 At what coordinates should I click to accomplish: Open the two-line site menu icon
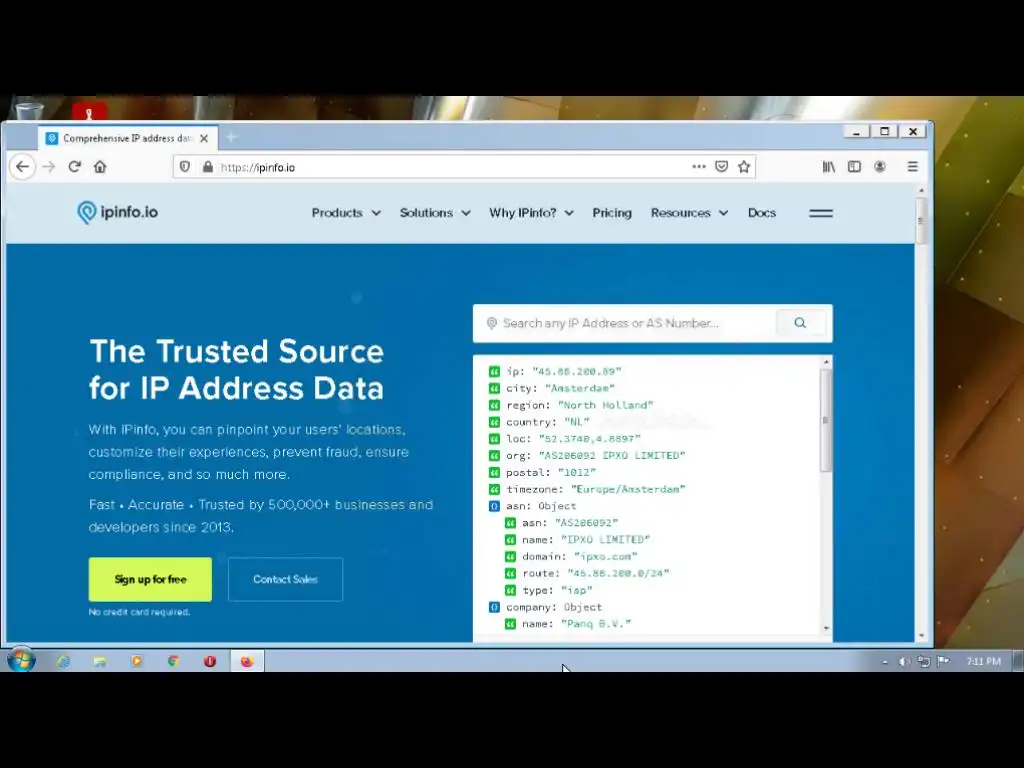(x=821, y=213)
